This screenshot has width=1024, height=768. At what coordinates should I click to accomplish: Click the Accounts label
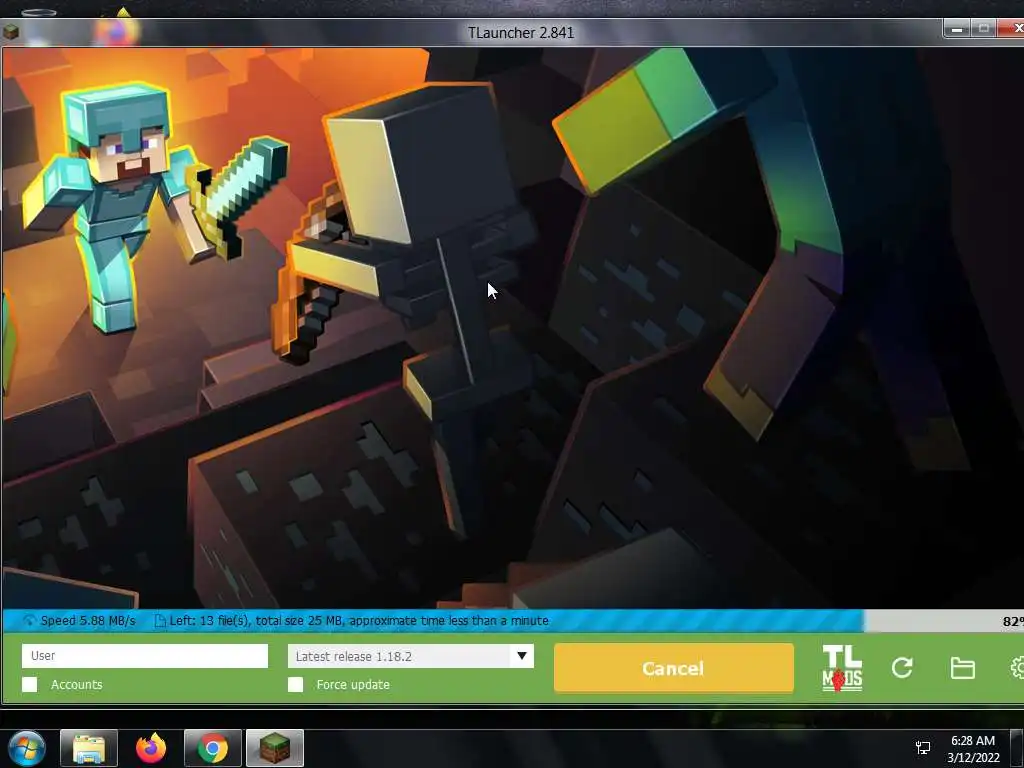76,684
